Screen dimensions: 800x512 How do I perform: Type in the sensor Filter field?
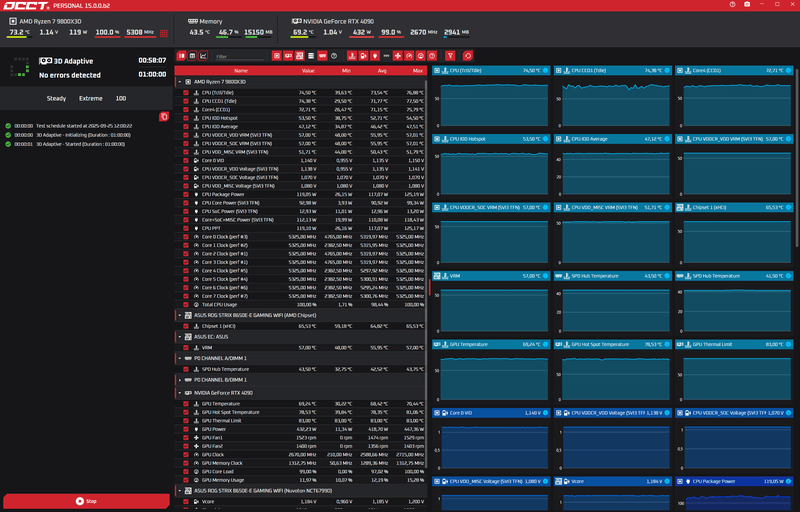(240, 56)
